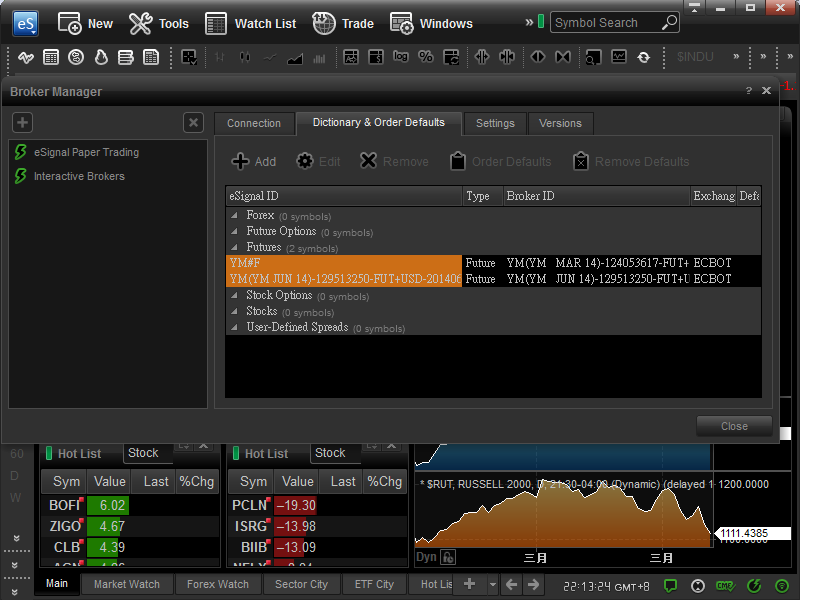Image resolution: width=819 pixels, height=600 pixels.
Task: Click the magnifier icon in Symbol Search
Action: 670,22
